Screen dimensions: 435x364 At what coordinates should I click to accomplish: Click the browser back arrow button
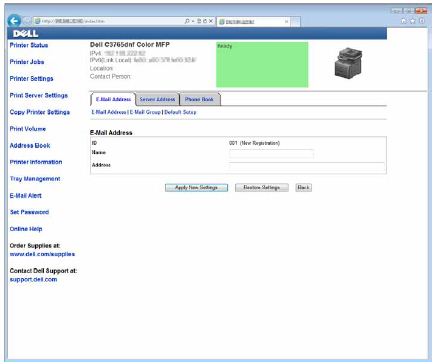pos(14,21)
